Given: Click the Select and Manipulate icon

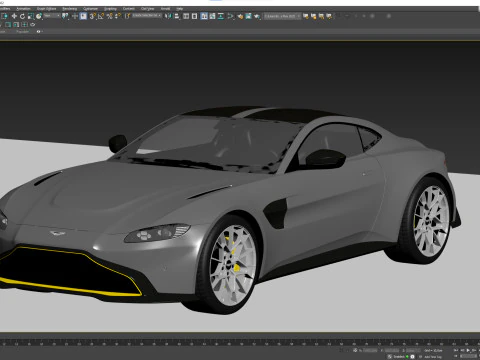Looking at the screenshot, I should pyautogui.click(x=75, y=16).
